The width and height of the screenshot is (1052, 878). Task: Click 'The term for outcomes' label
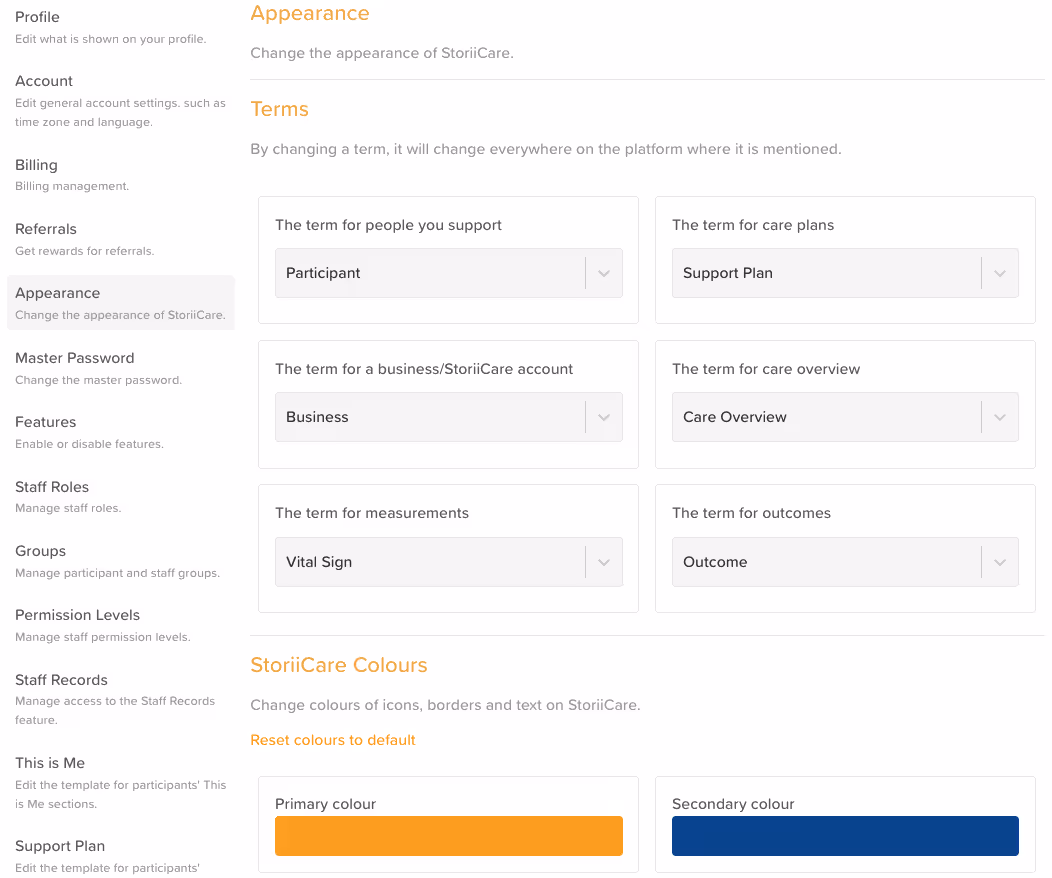(x=751, y=513)
